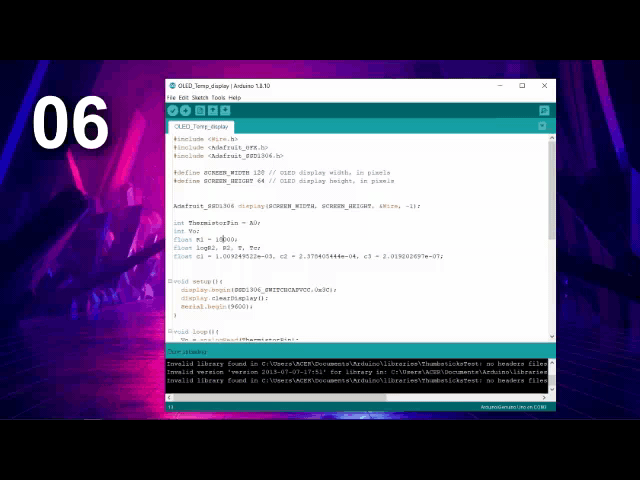This screenshot has width=640, height=480.
Task: Create a new sketch with New icon
Action: click(x=200, y=111)
